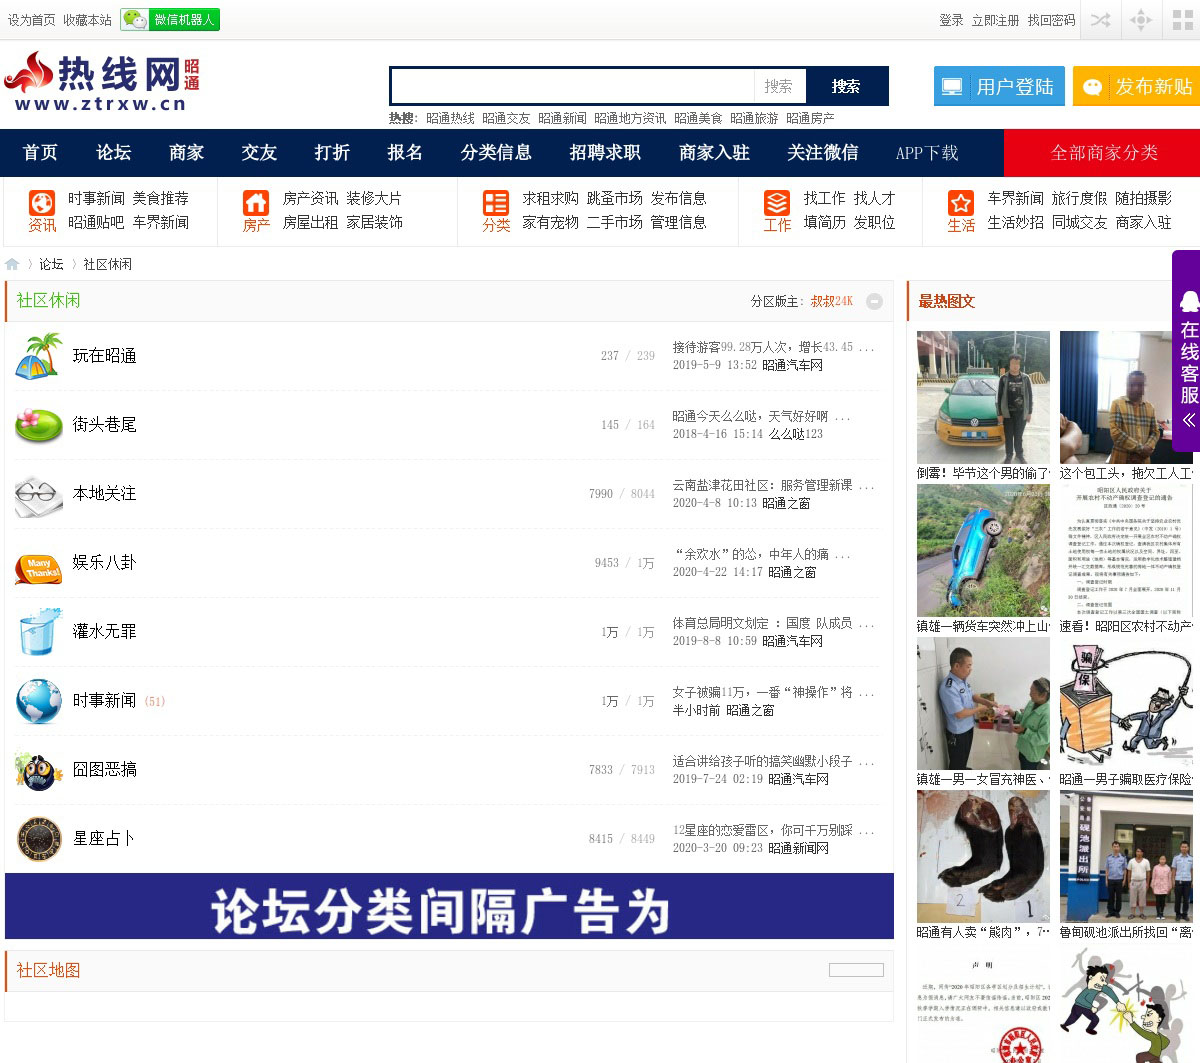This screenshot has height=1063, width=1200.
Task: Open the 全部商家分类 category dropdown
Action: pos(1103,153)
